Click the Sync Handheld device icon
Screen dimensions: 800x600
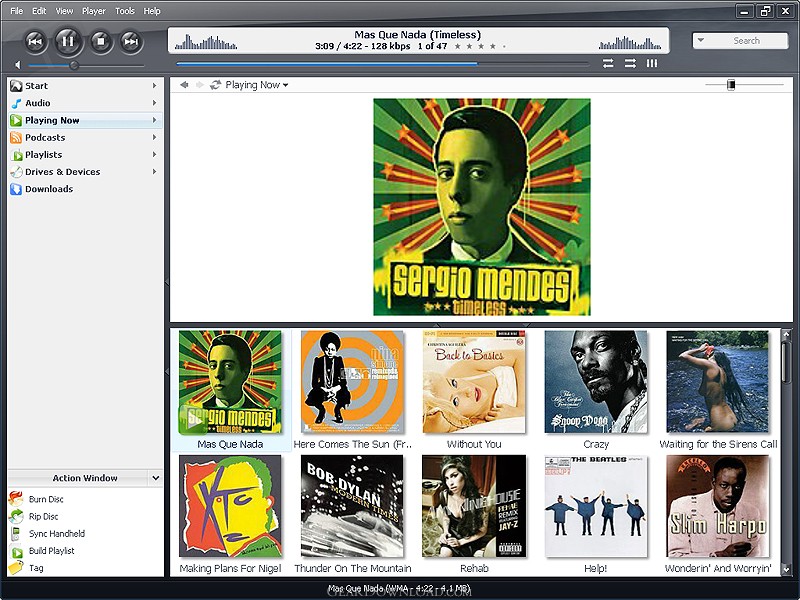pyautogui.click(x=16, y=534)
